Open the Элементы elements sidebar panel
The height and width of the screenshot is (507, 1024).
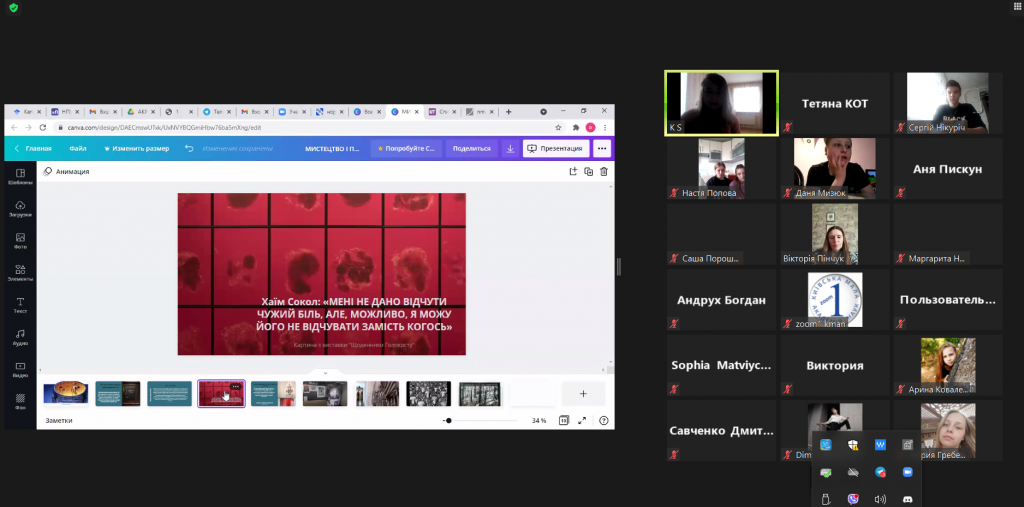click(x=20, y=273)
